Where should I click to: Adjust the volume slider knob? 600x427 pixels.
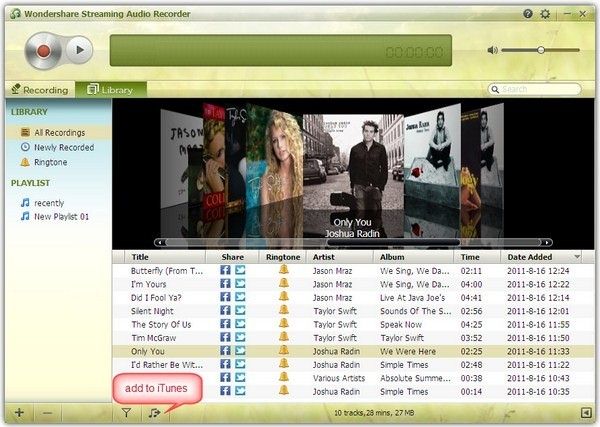click(x=541, y=50)
